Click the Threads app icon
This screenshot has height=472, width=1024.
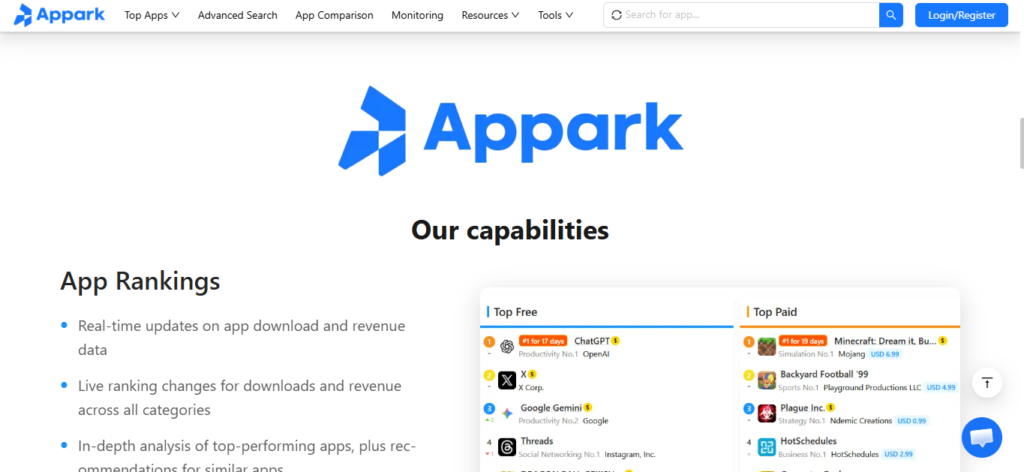(507, 446)
